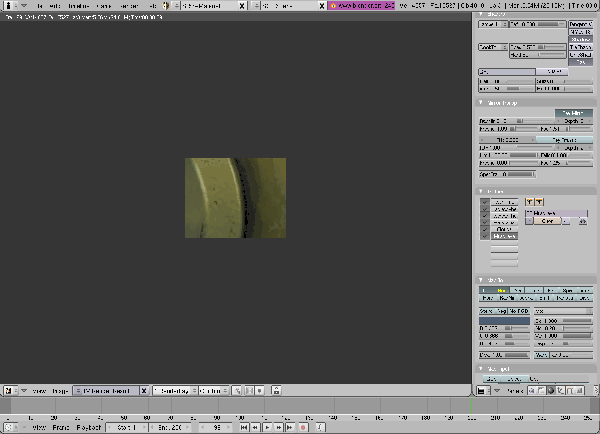
Task: Jump to the start frame in timeline
Action: (244, 427)
